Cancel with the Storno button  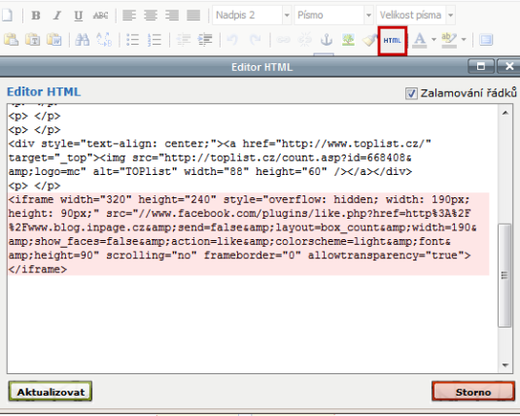pyautogui.click(x=473, y=392)
